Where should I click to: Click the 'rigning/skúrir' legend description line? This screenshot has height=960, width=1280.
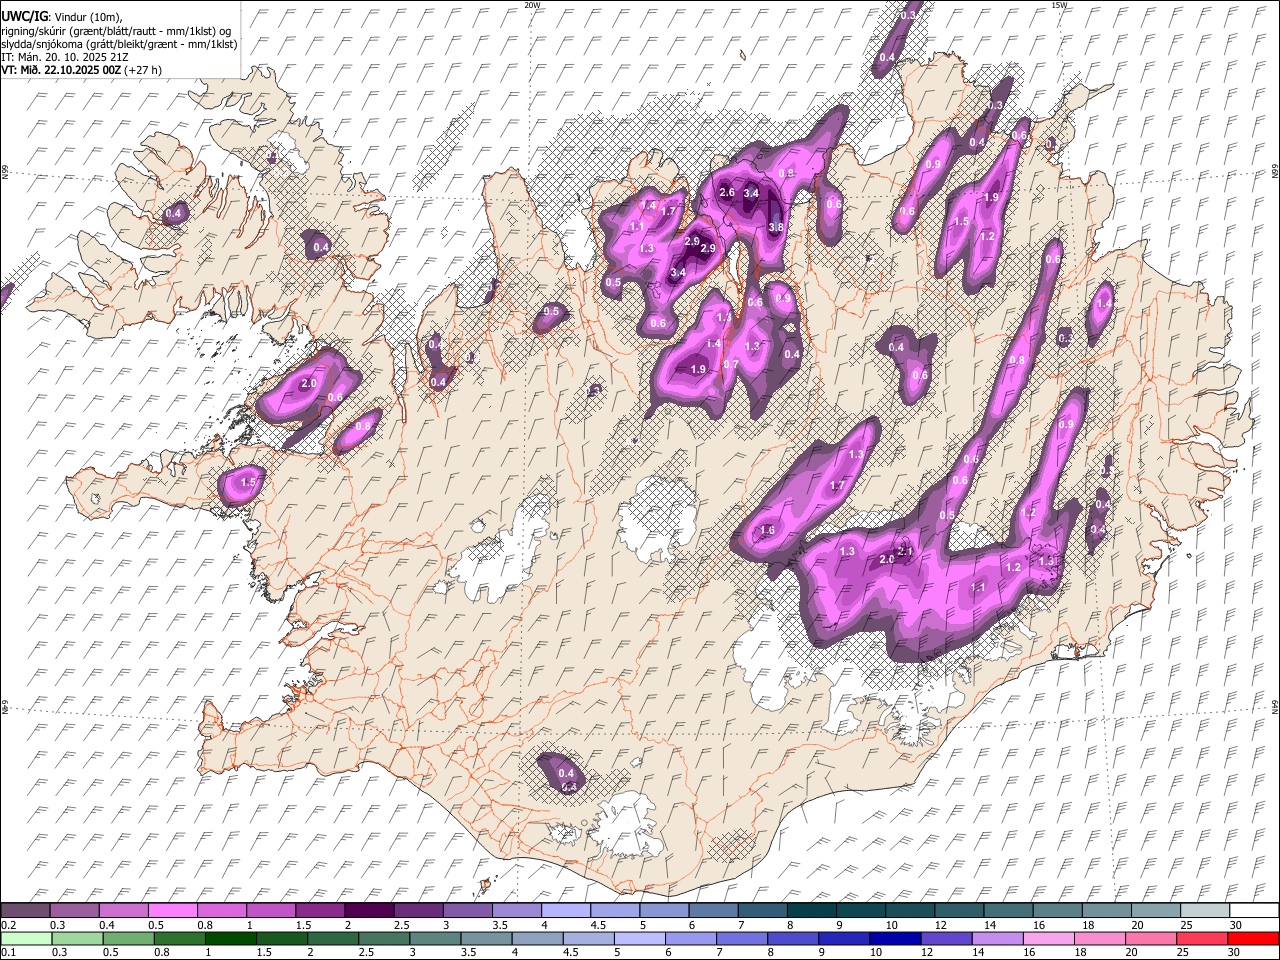coord(117,30)
